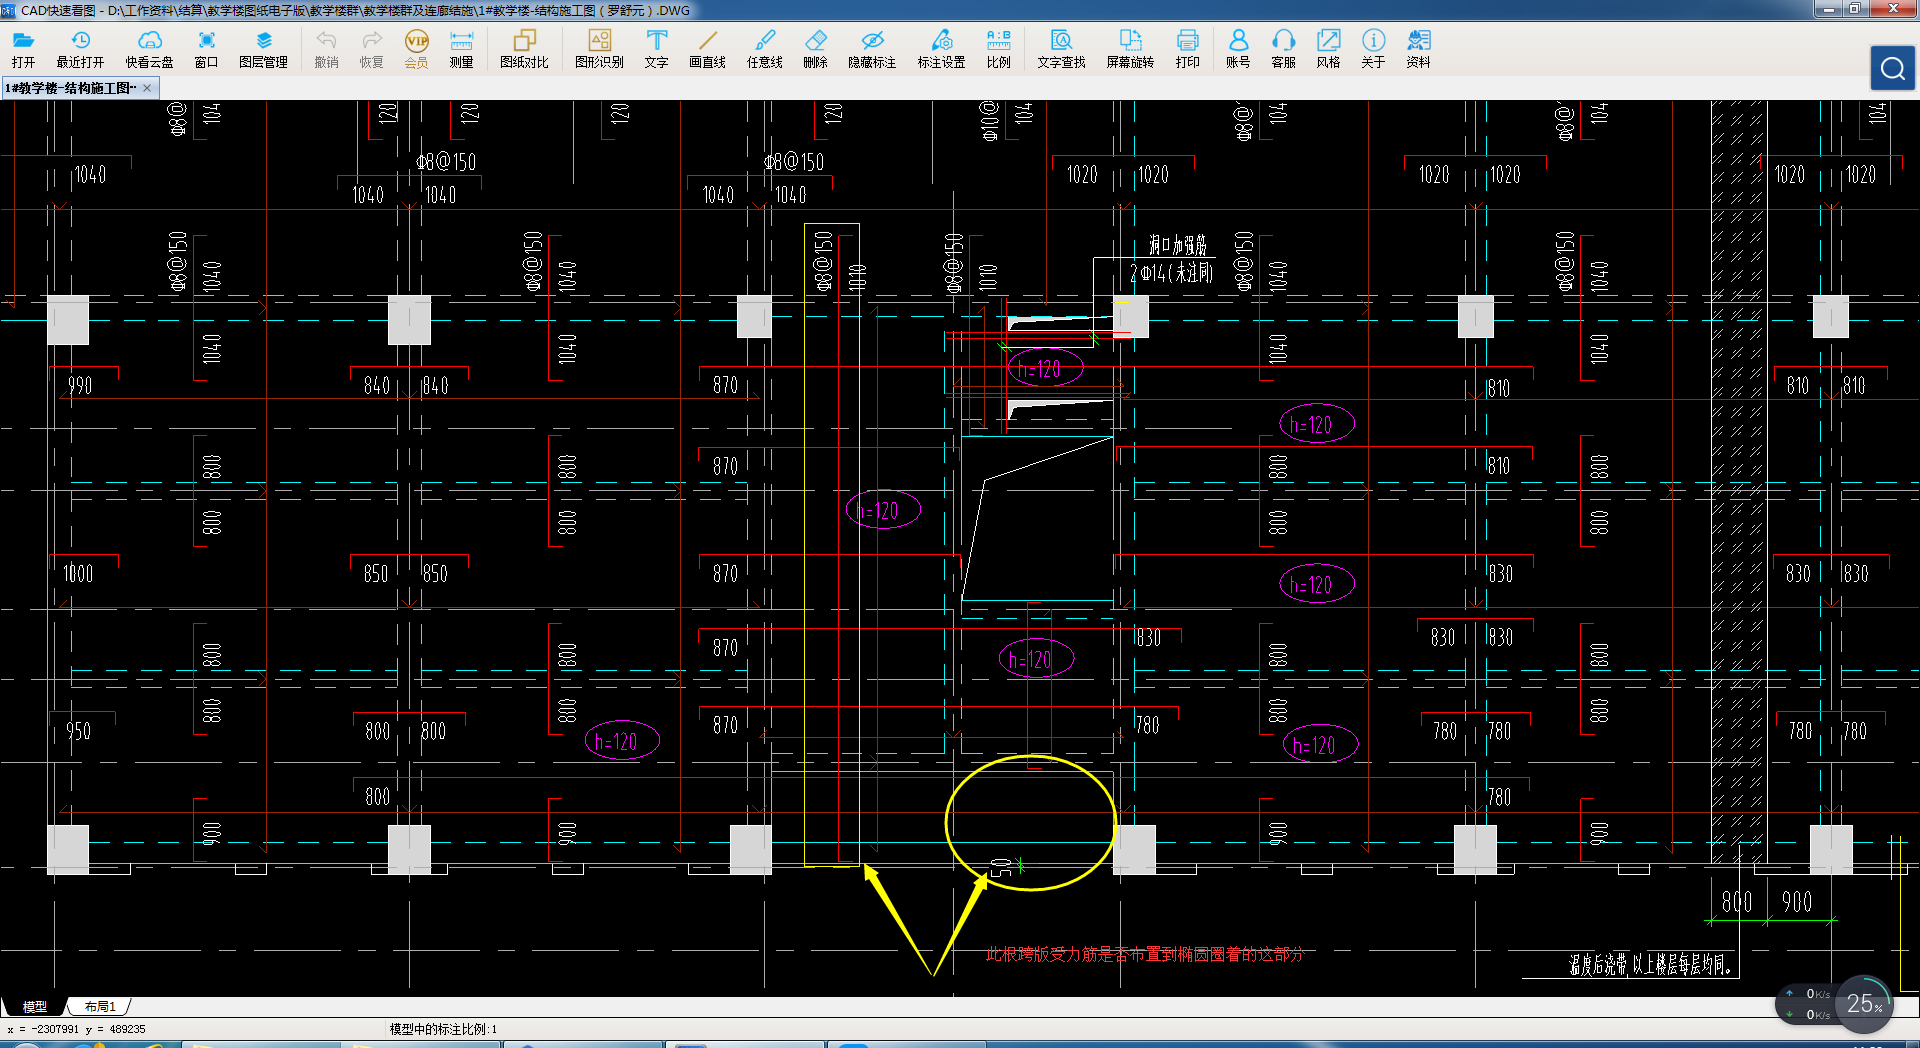Switch to the 布局1 (Layout1) tab
The image size is (1920, 1048).
pyautogui.click(x=100, y=1006)
